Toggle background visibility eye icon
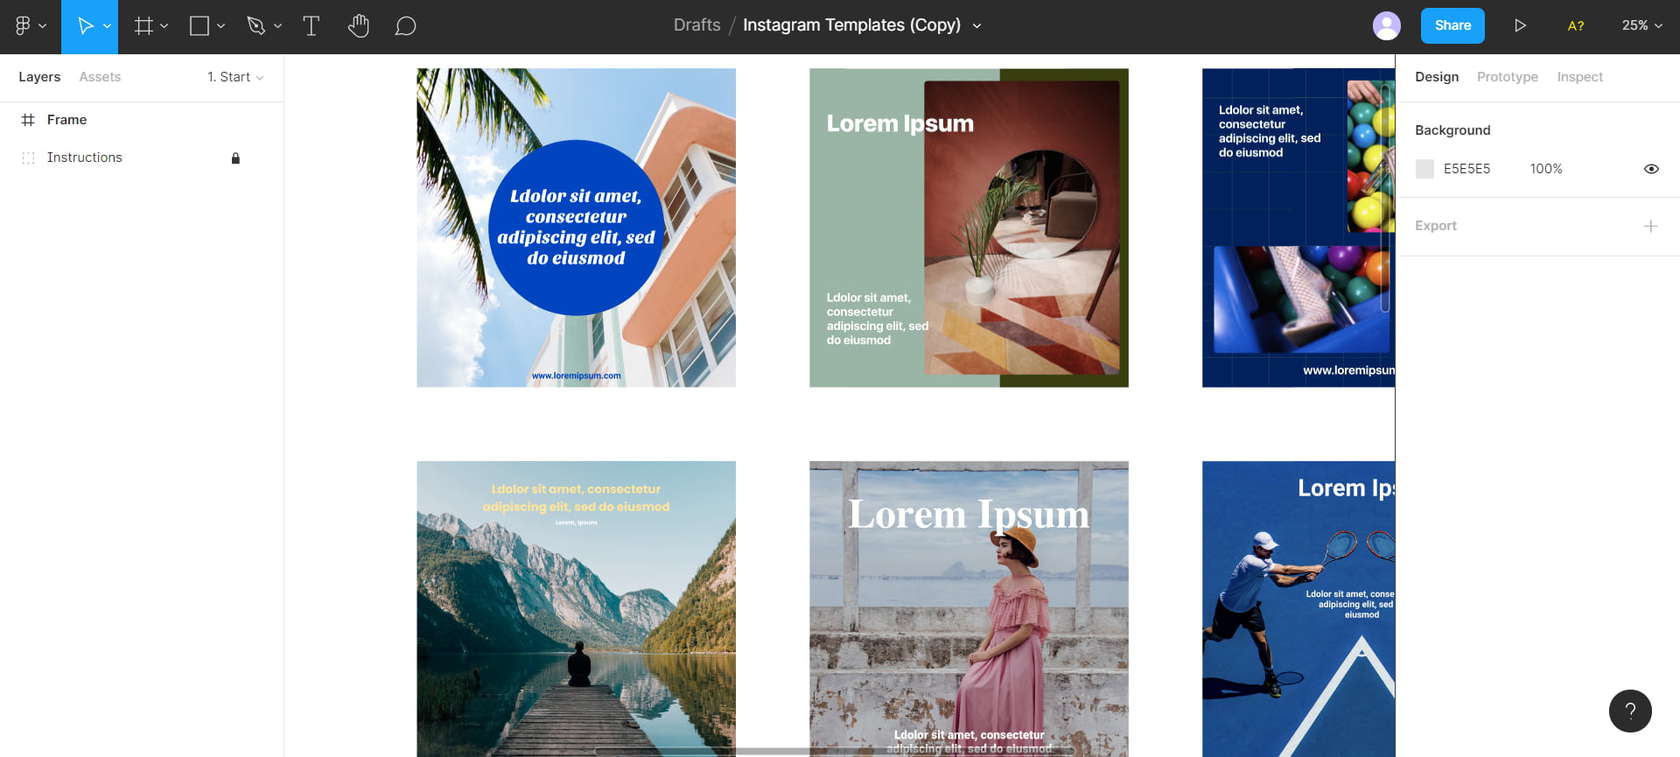The width and height of the screenshot is (1680, 757). click(1651, 169)
